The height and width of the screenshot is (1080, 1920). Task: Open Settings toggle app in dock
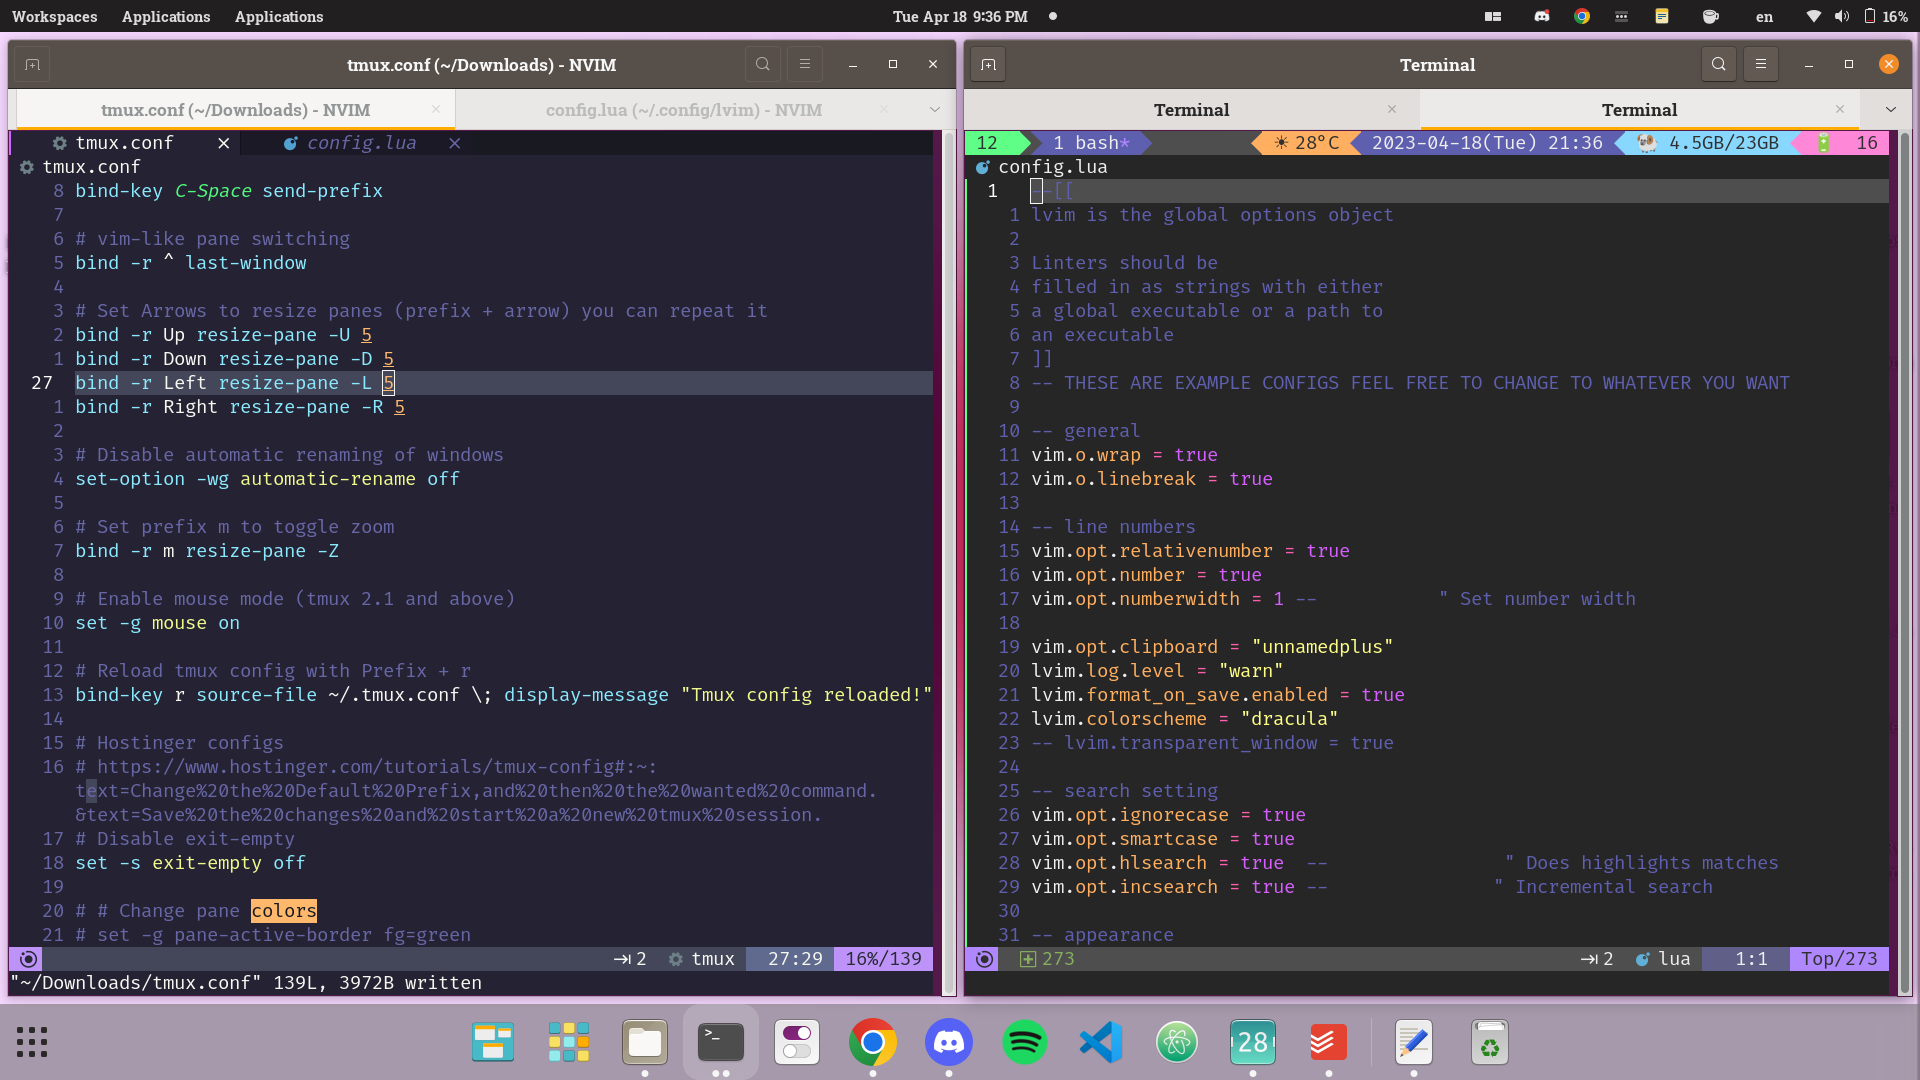(x=797, y=1042)
